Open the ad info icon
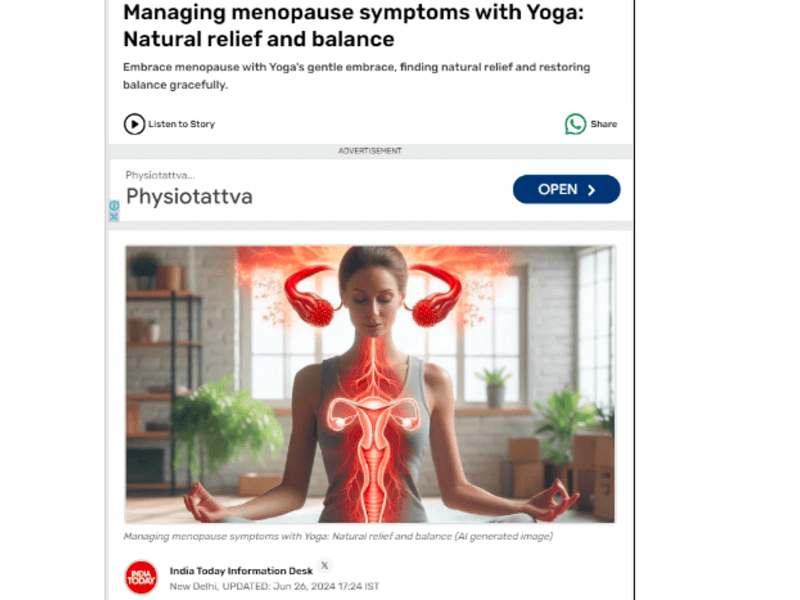The width and height of the screenshot is (800, 600). (x=114, y=206)
